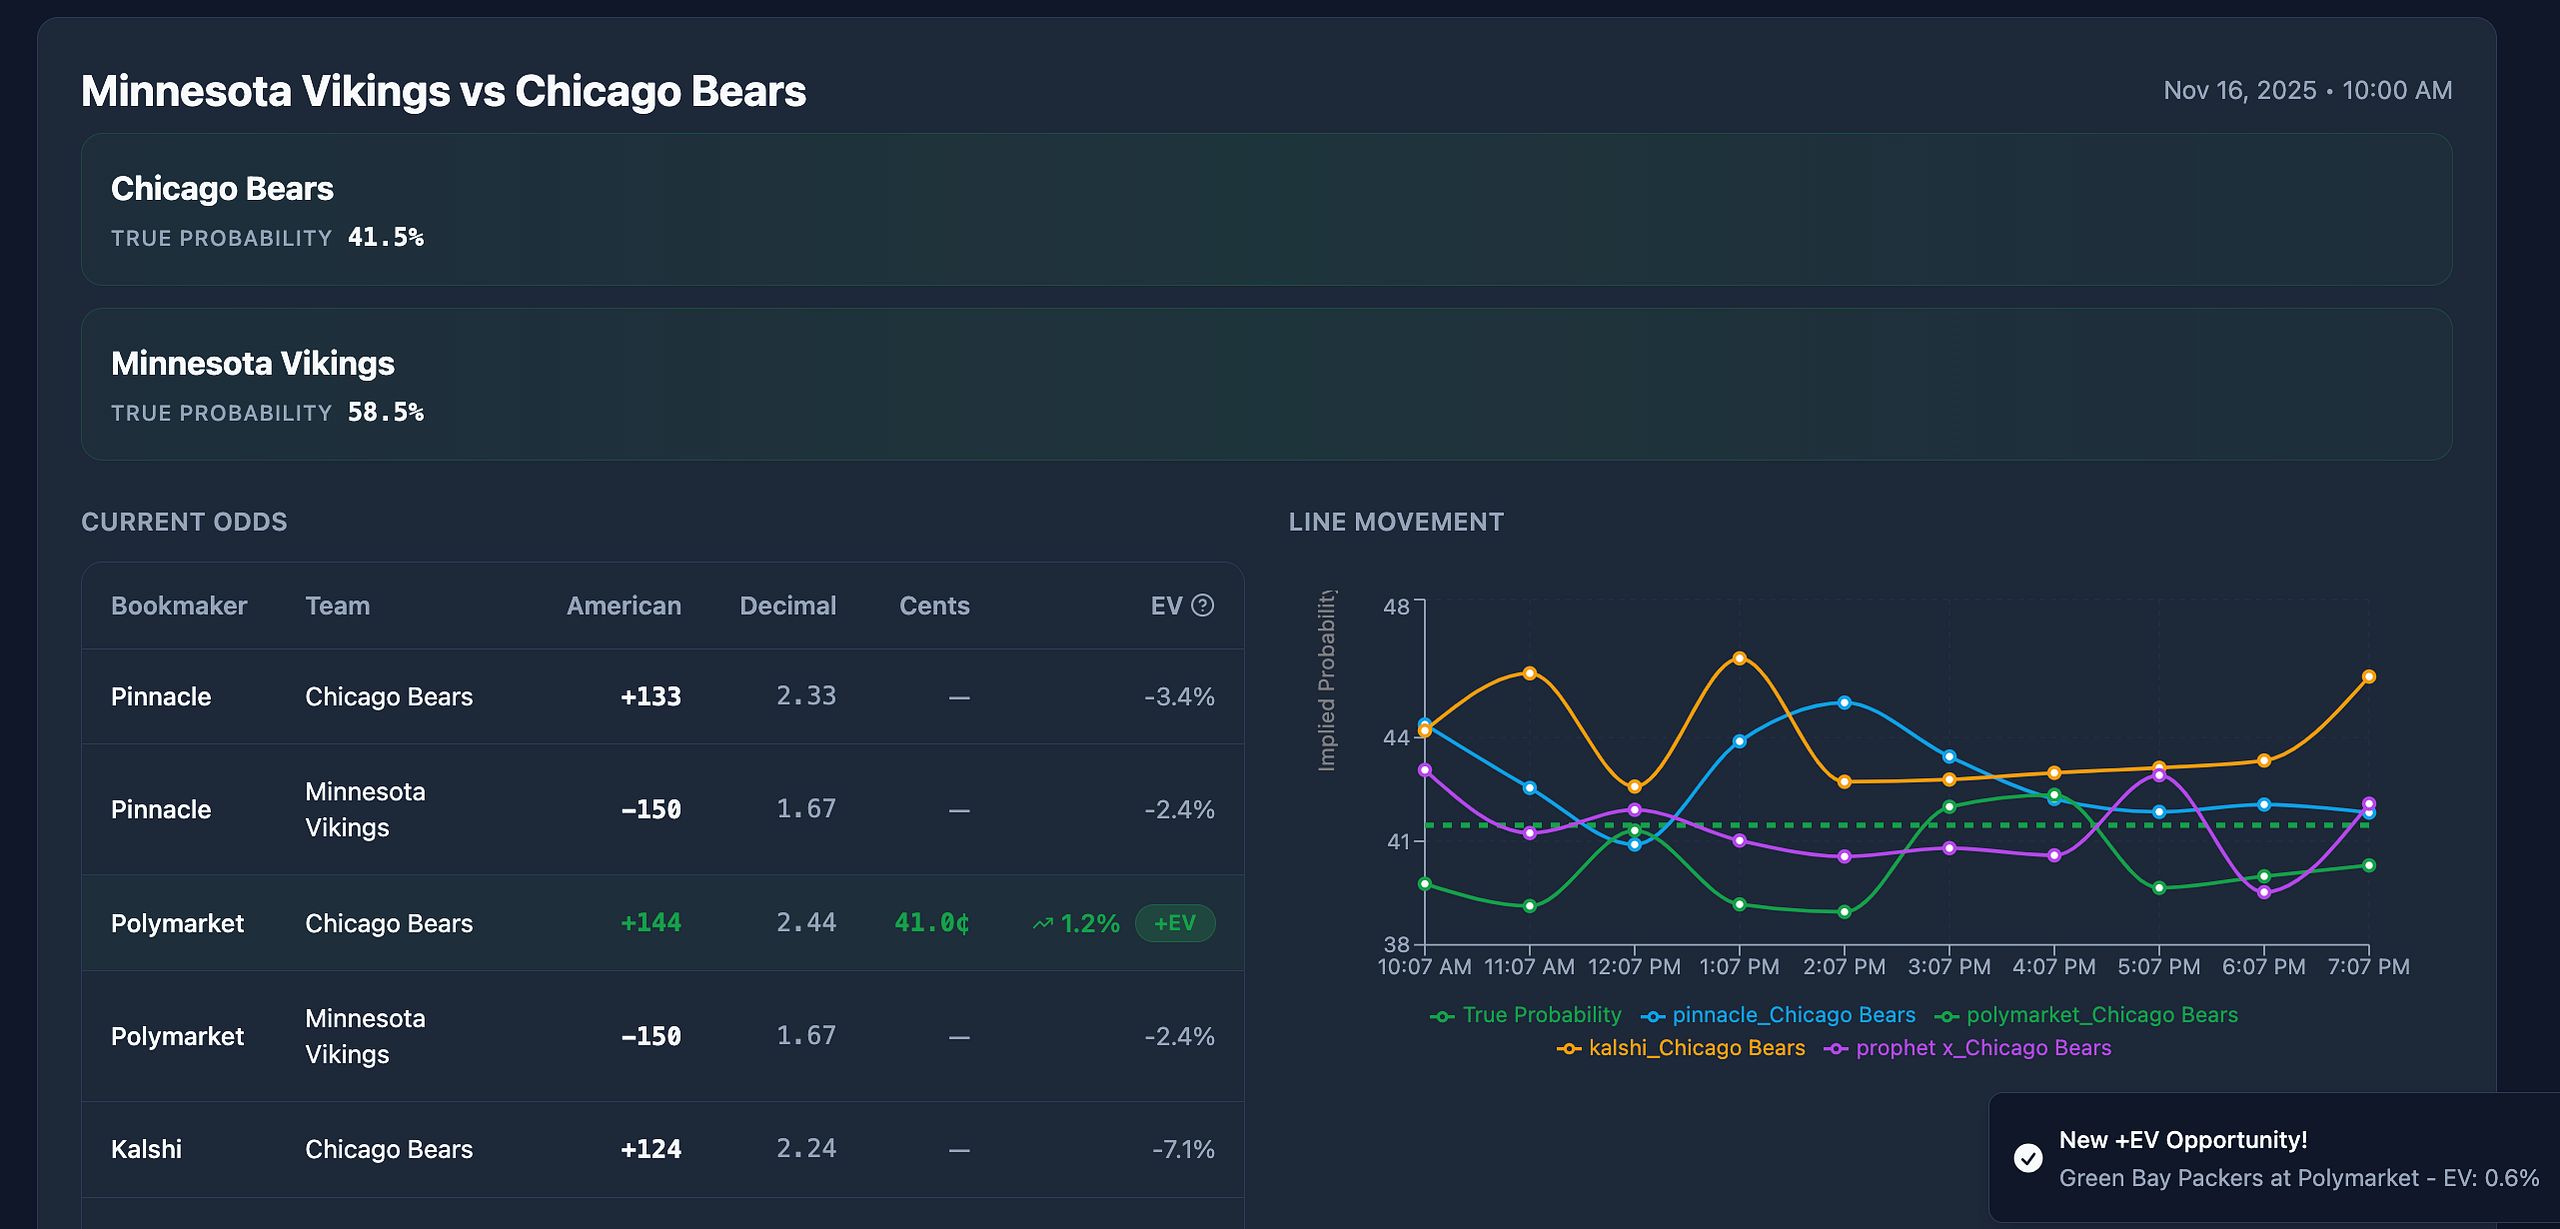Select the Minnesota Vikings true probability card
2560x1229 pixels.
1266,384
